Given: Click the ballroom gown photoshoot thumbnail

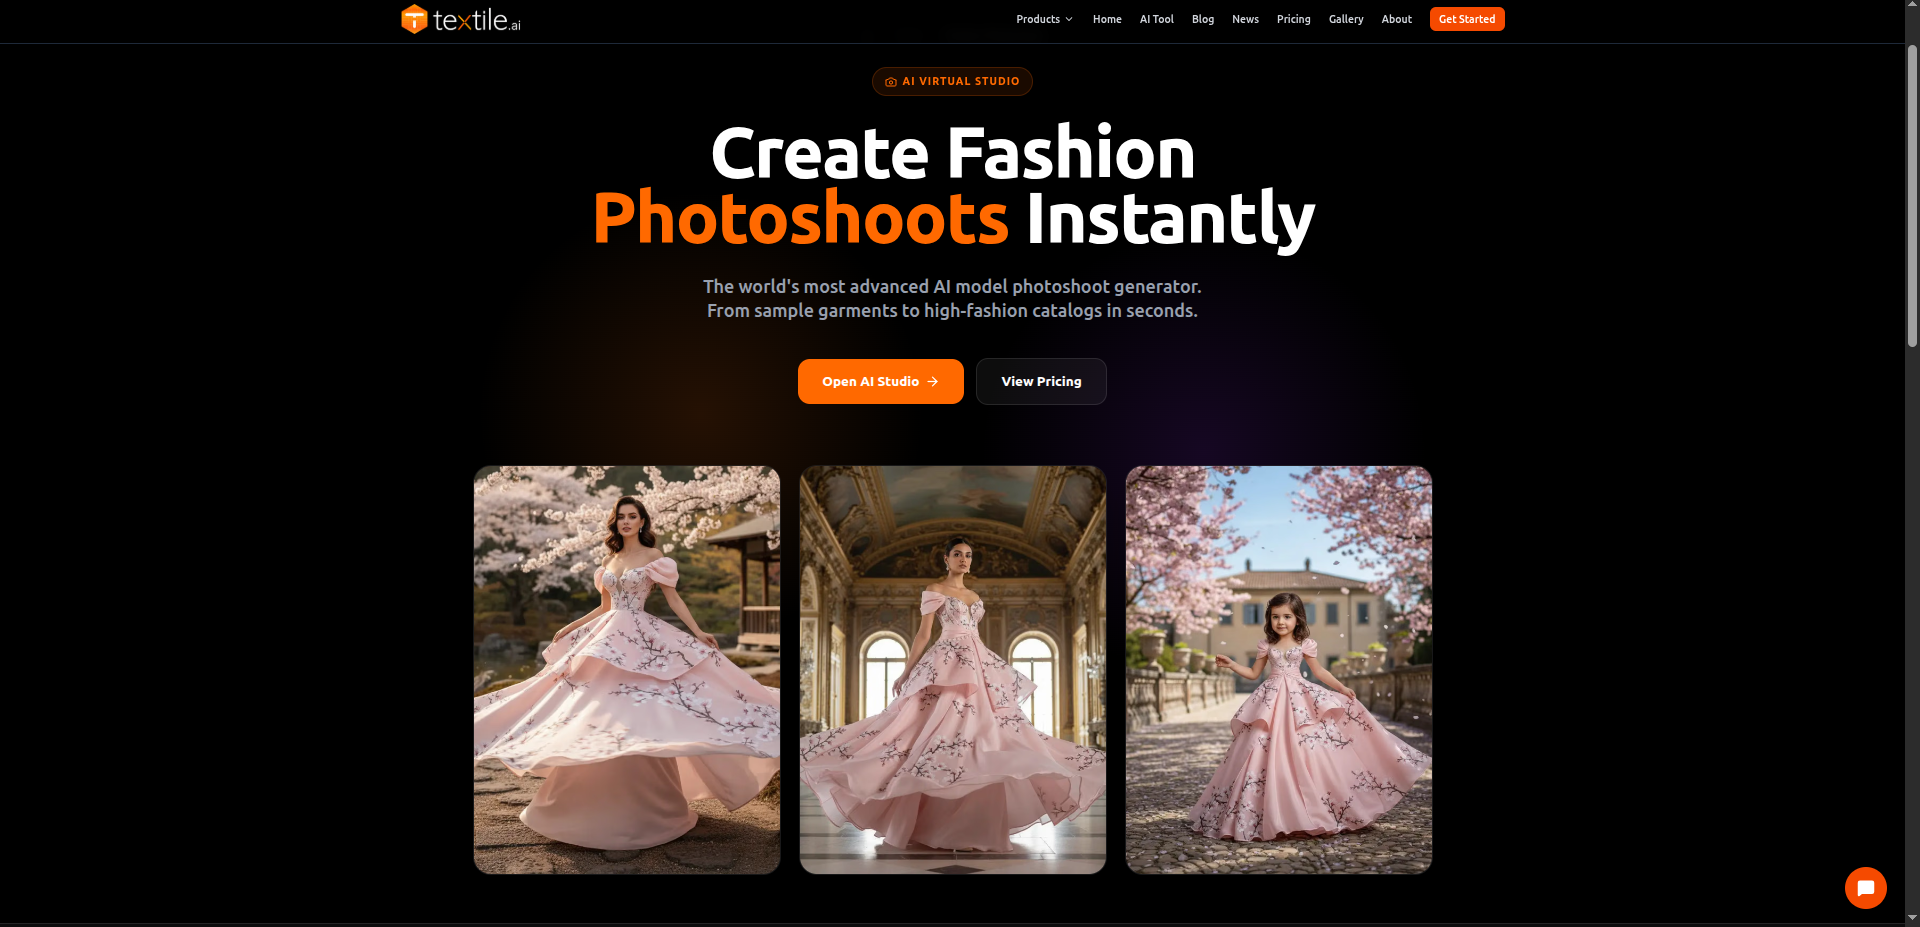Looking at the screenshot, I should (952, 670).
